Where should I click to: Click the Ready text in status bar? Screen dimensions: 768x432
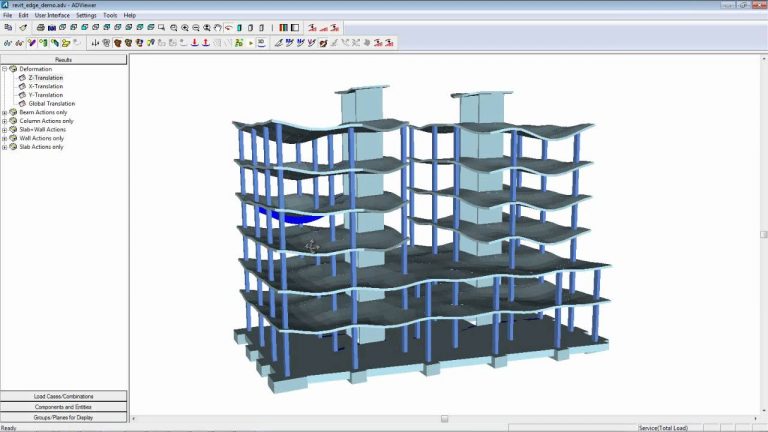(x=9, y=428)
